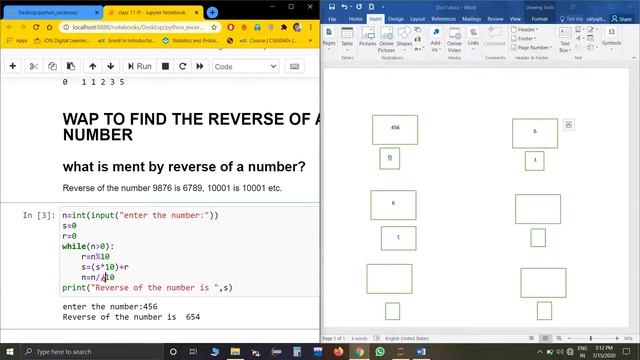
Task: Select the text box containing 456
Action: [395, 130]
